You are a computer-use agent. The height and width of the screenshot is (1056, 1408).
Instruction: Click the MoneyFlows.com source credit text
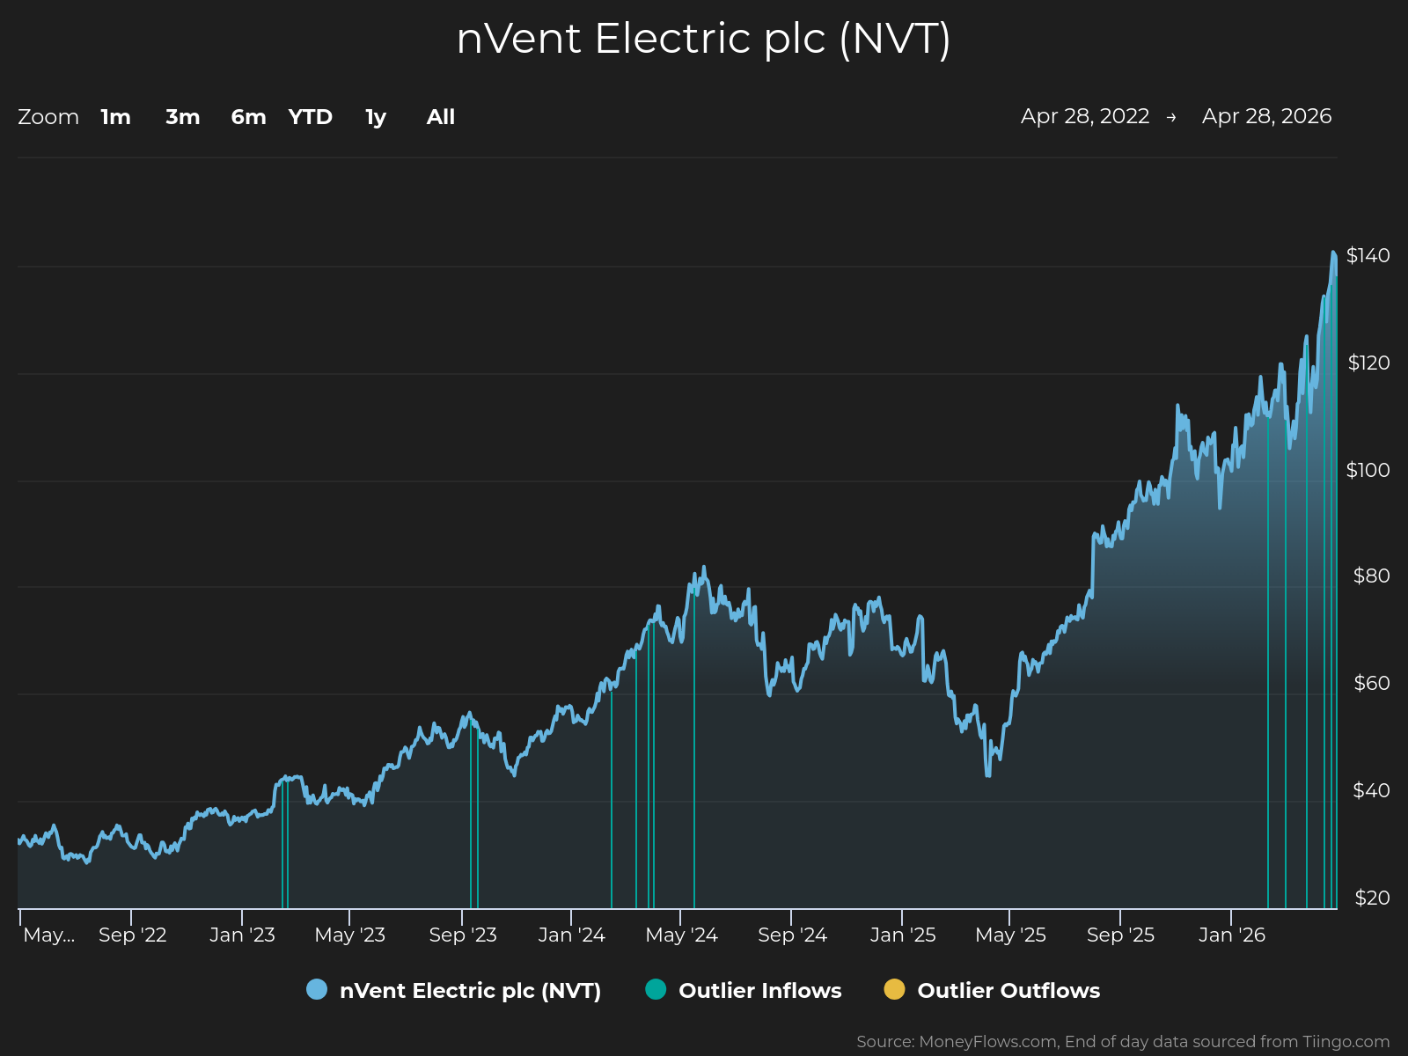pos(1123,1042)
